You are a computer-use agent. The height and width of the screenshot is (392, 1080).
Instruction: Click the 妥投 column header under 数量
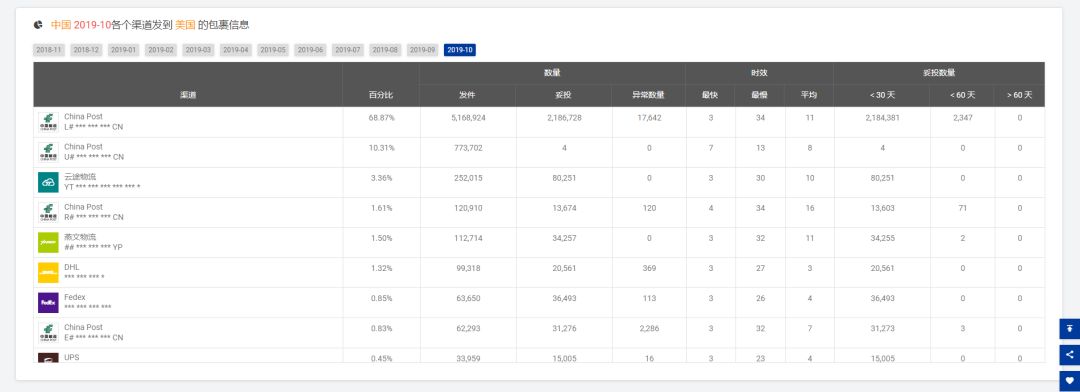(564, 95)
